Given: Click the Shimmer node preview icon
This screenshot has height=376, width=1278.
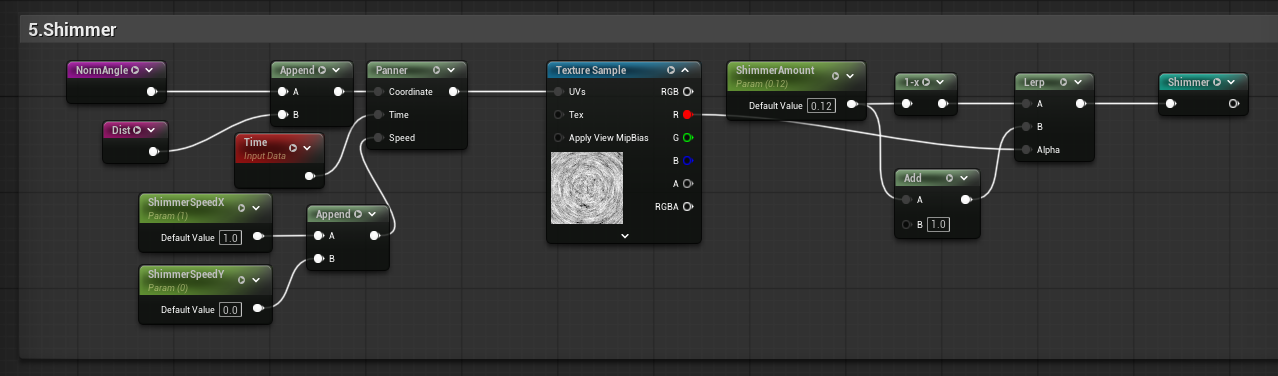Looking at the screenshot, I should click(1217, 82).
